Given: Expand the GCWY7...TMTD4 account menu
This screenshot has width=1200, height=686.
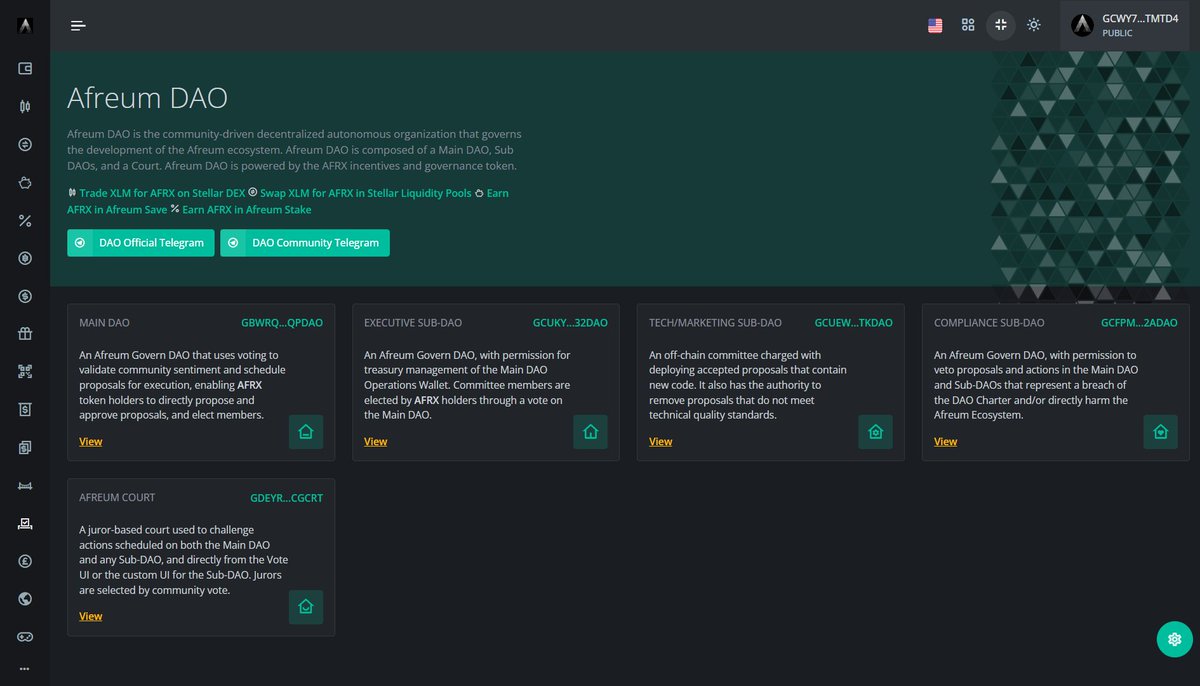Looking at the screenshot, I should coord(1123,24).
